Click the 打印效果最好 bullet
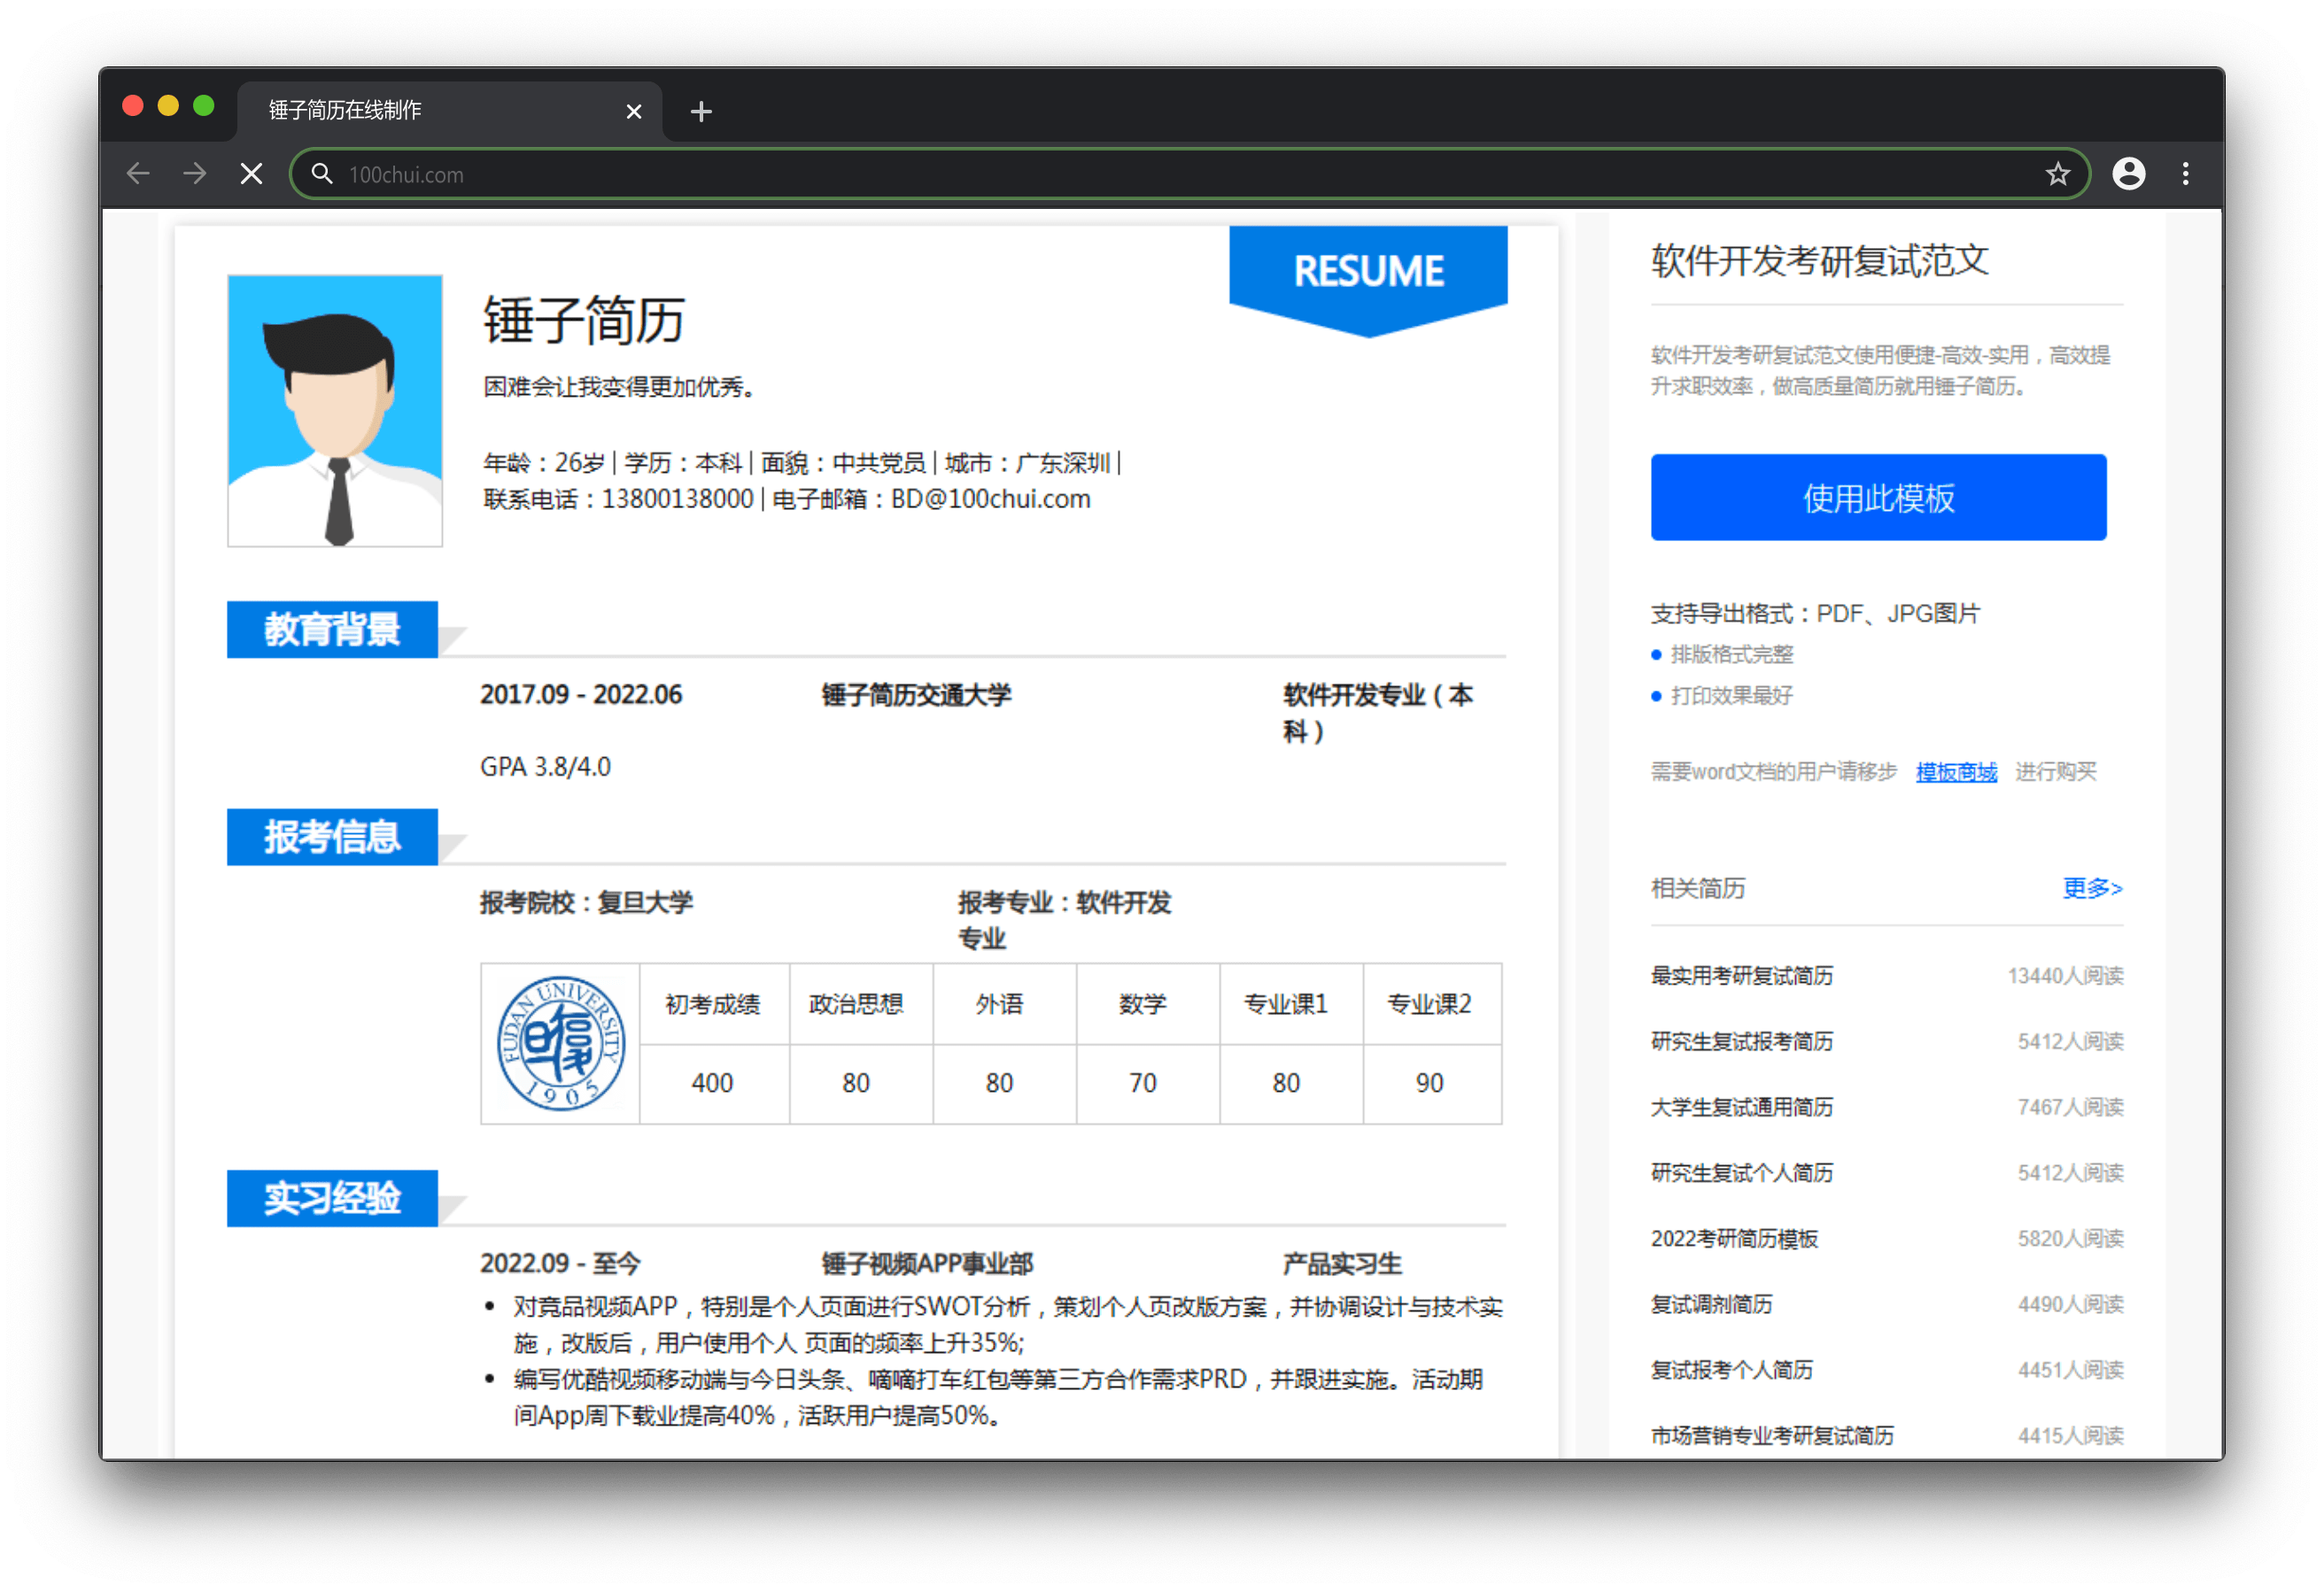Viewport: 2324px width, 1592px height. [1731, 696]
